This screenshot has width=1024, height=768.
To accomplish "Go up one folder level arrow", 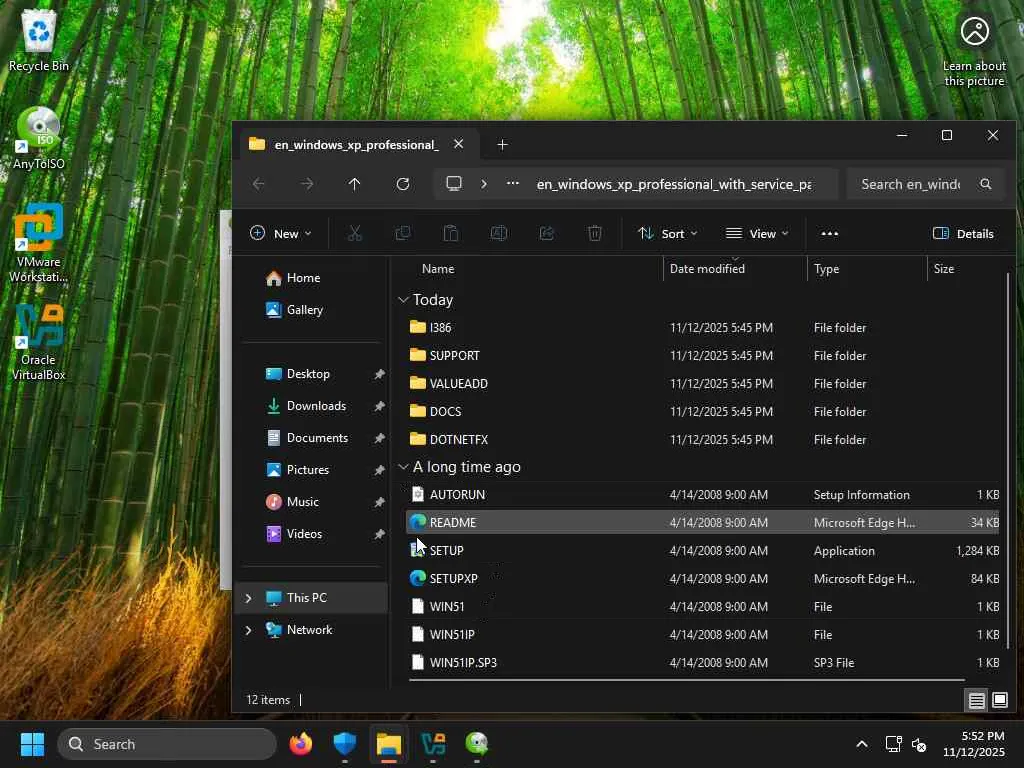I will coord(355,184).
